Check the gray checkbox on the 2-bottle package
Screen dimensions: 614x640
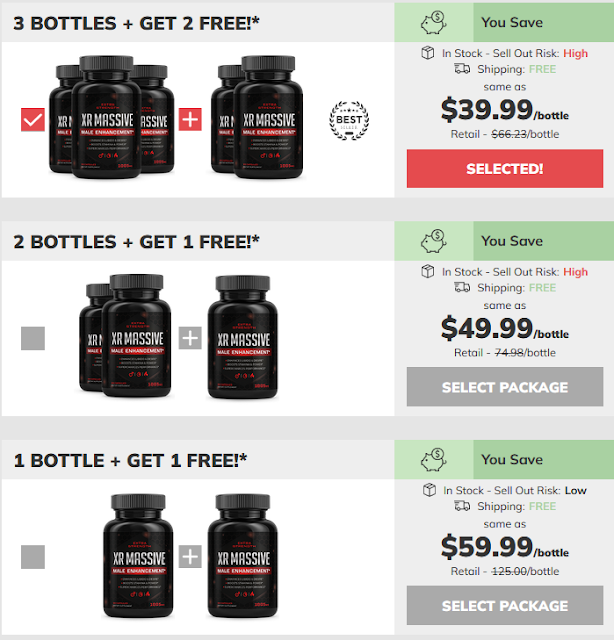pyautogui.click(x=33, y=338)
